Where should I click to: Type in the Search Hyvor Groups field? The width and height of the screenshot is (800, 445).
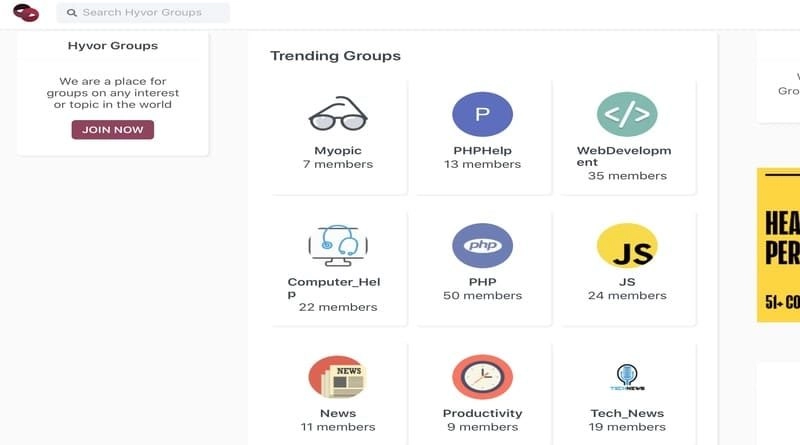pos(150,13)
